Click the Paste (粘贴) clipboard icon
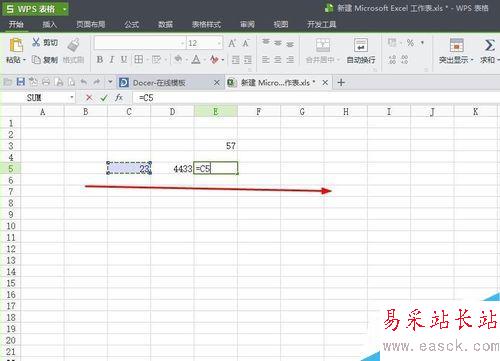The width and height of the screenshot is (500, 361). pyautogui.click(x=16, y=45)
